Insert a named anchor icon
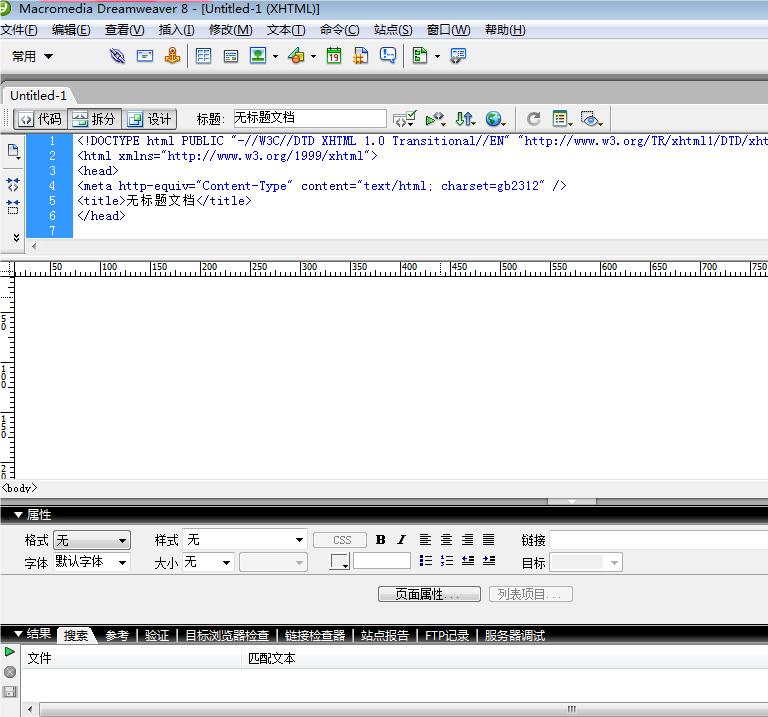Screen dimensions: 768x717 [172, 56]
